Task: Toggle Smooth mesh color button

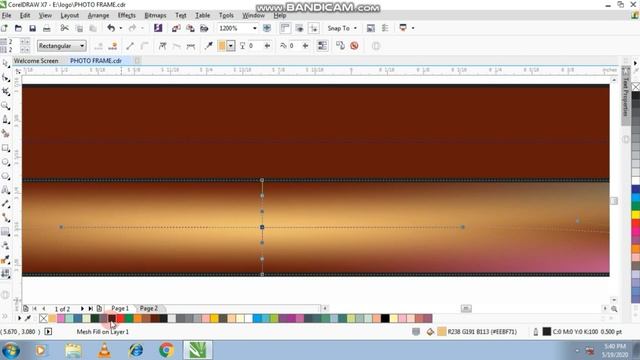Action: (322, 46)
